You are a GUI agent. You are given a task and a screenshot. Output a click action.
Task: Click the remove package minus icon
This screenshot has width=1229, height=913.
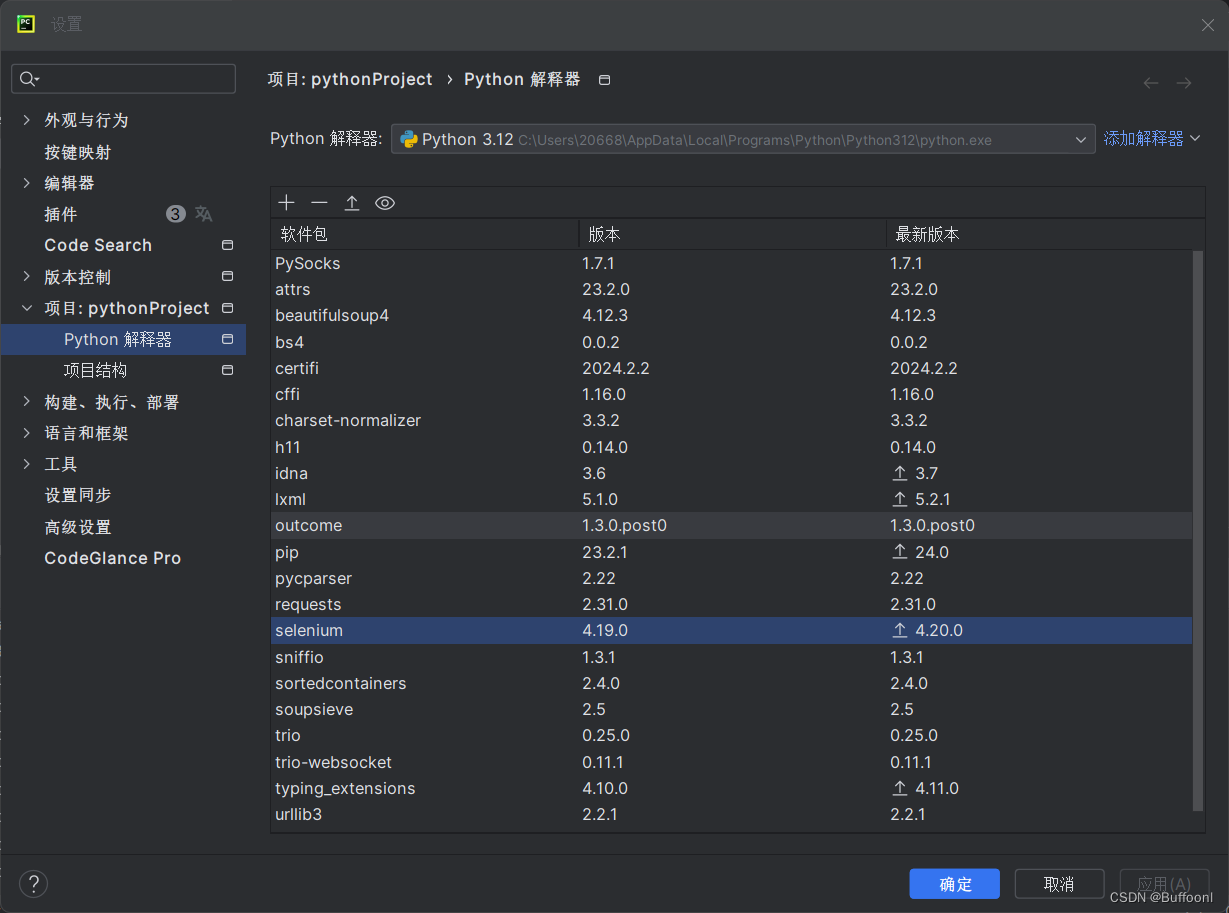coord(319,203)
